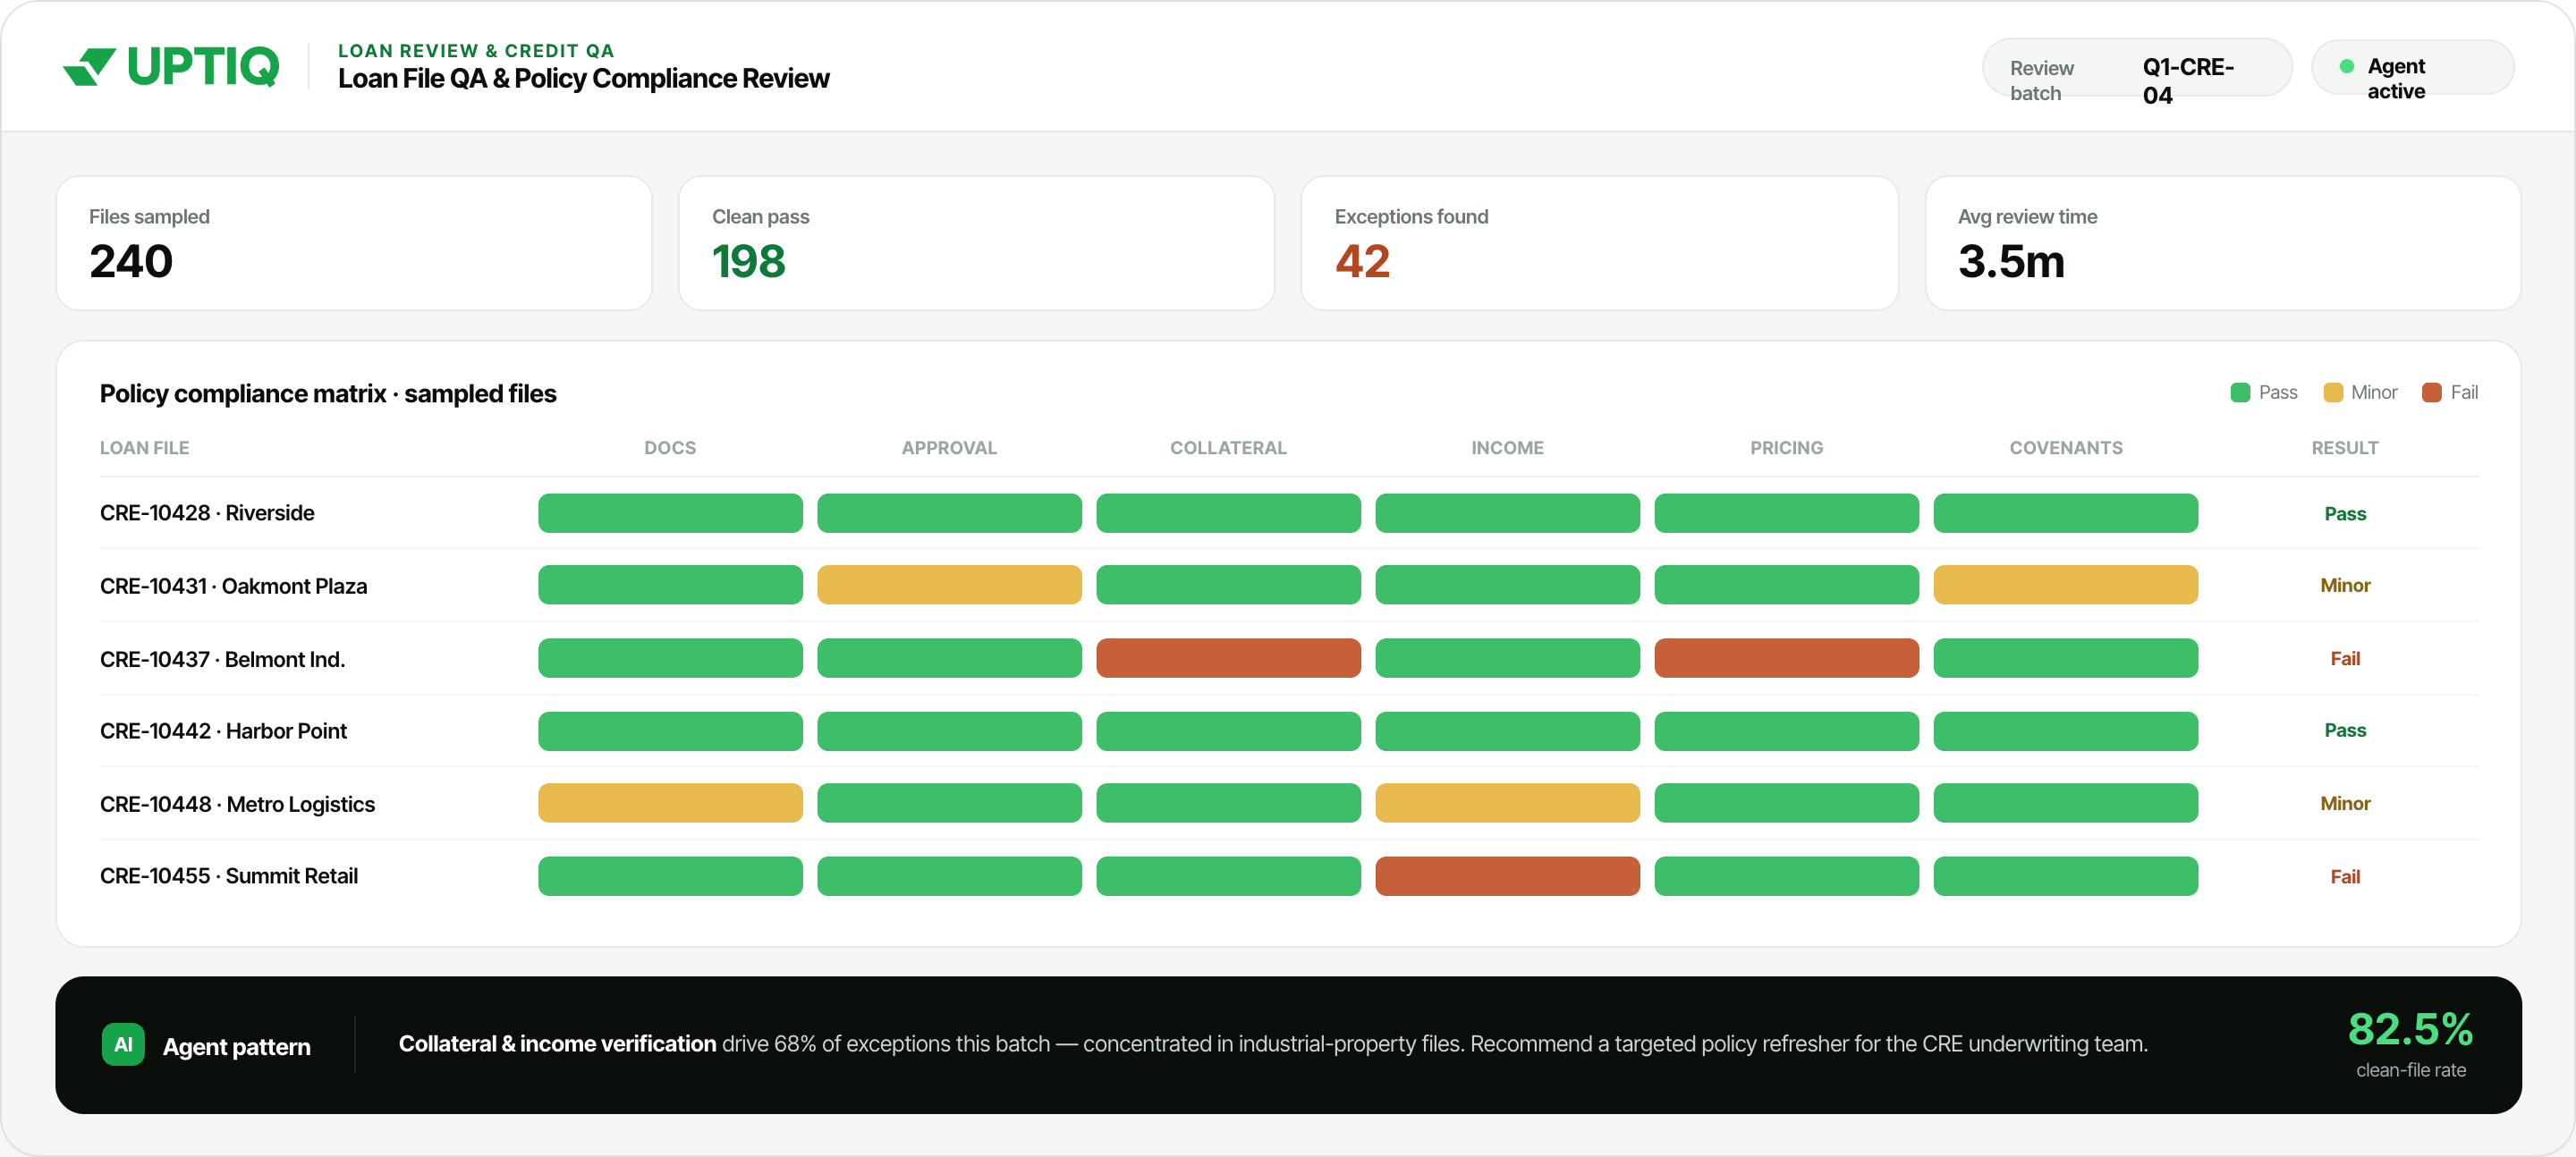Click the green Pass legend swatch
2576x1157 pixels.
point(2239,392)
